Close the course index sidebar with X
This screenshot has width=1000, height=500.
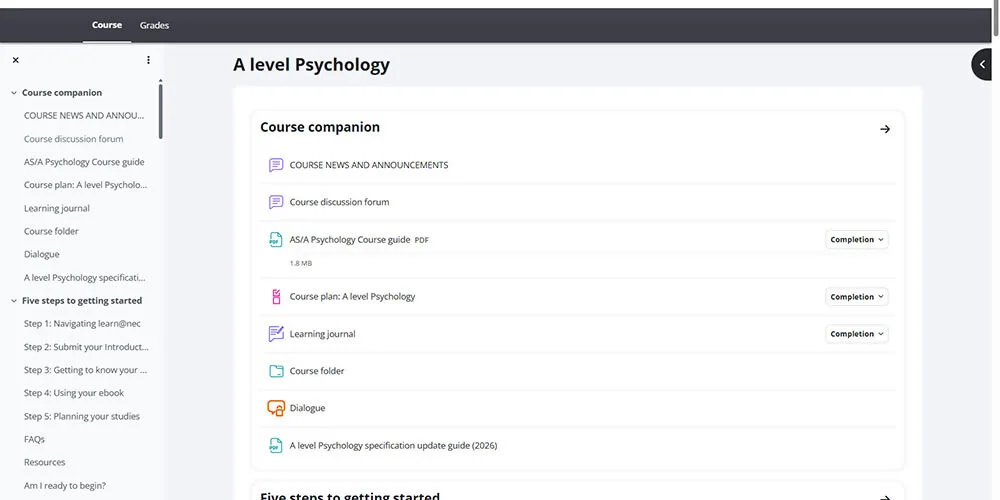(15, 60)
